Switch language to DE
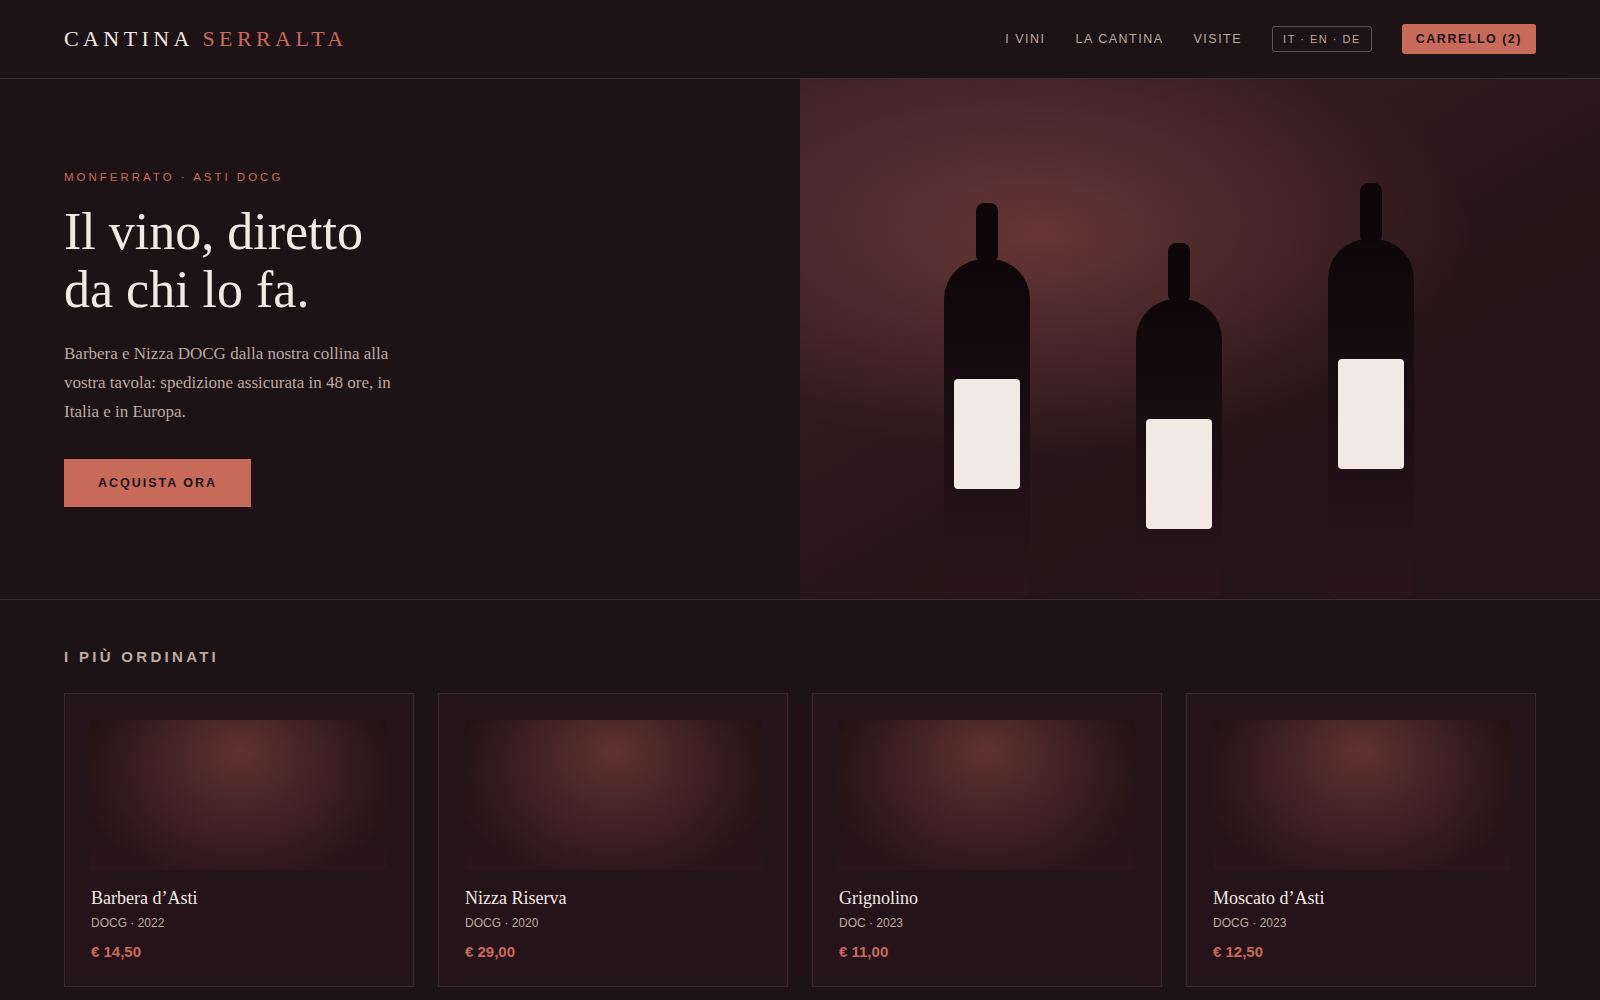 click(1351, 39)
